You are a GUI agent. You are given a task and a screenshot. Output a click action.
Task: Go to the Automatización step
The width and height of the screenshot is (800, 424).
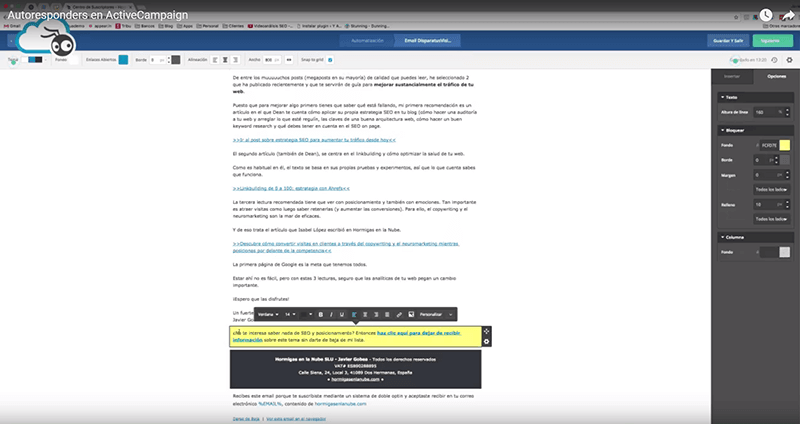pos(367,40)
